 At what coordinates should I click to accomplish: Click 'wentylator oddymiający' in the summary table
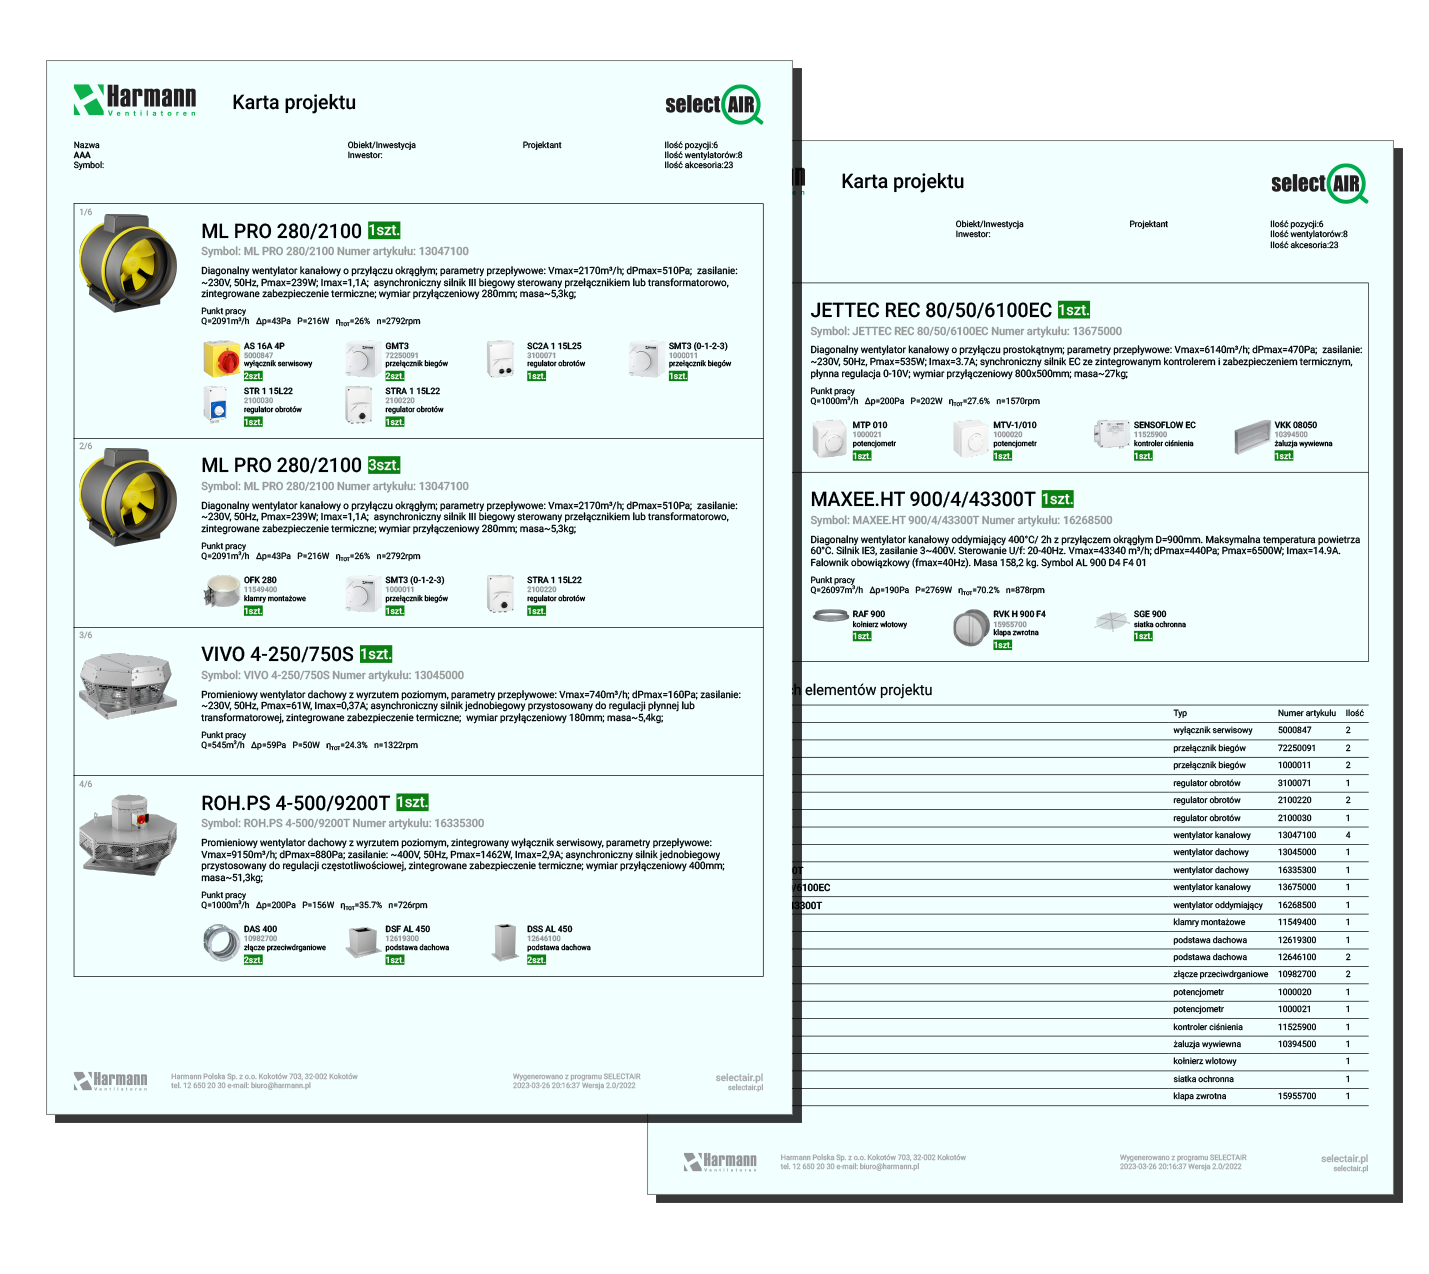[x=1218, y=905]
